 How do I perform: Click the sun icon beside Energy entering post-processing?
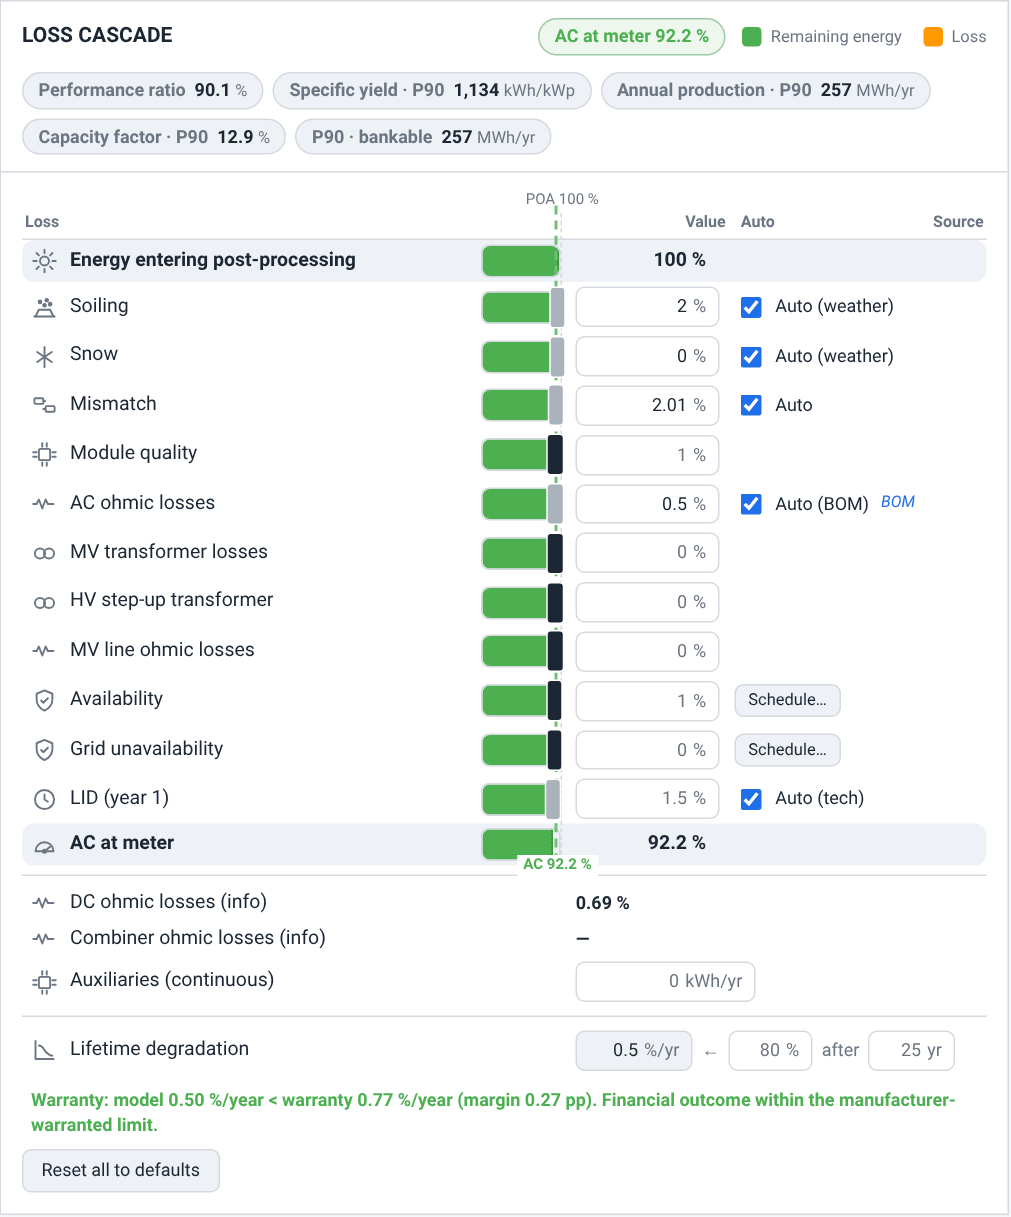pyautogui.click(x=44, y=261)
